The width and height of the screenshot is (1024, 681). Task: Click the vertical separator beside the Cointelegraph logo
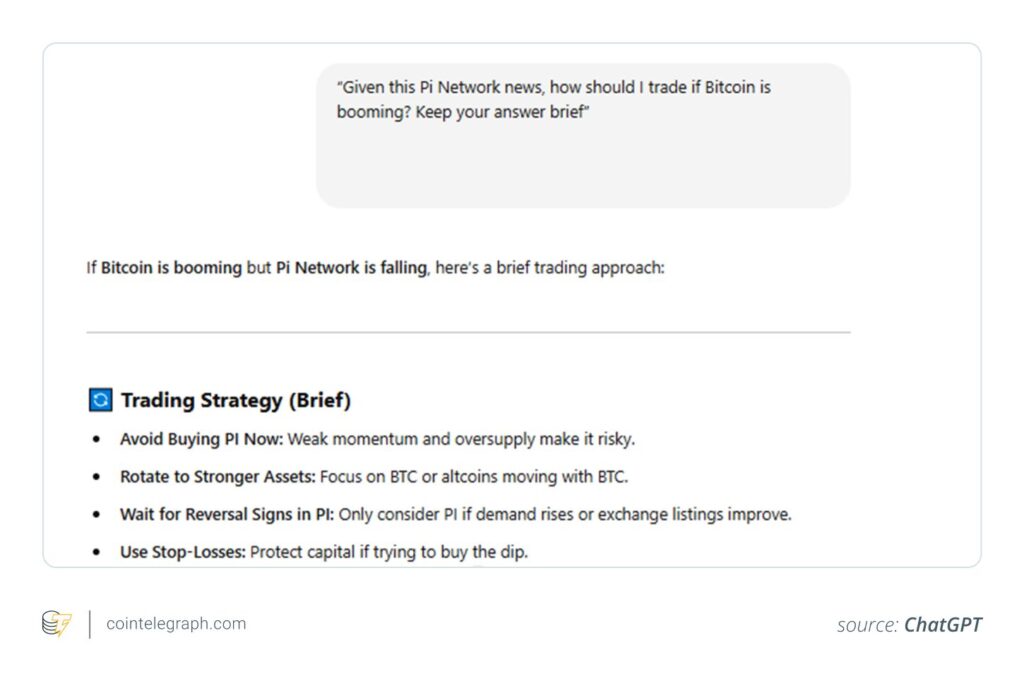(x=90, y=624)
